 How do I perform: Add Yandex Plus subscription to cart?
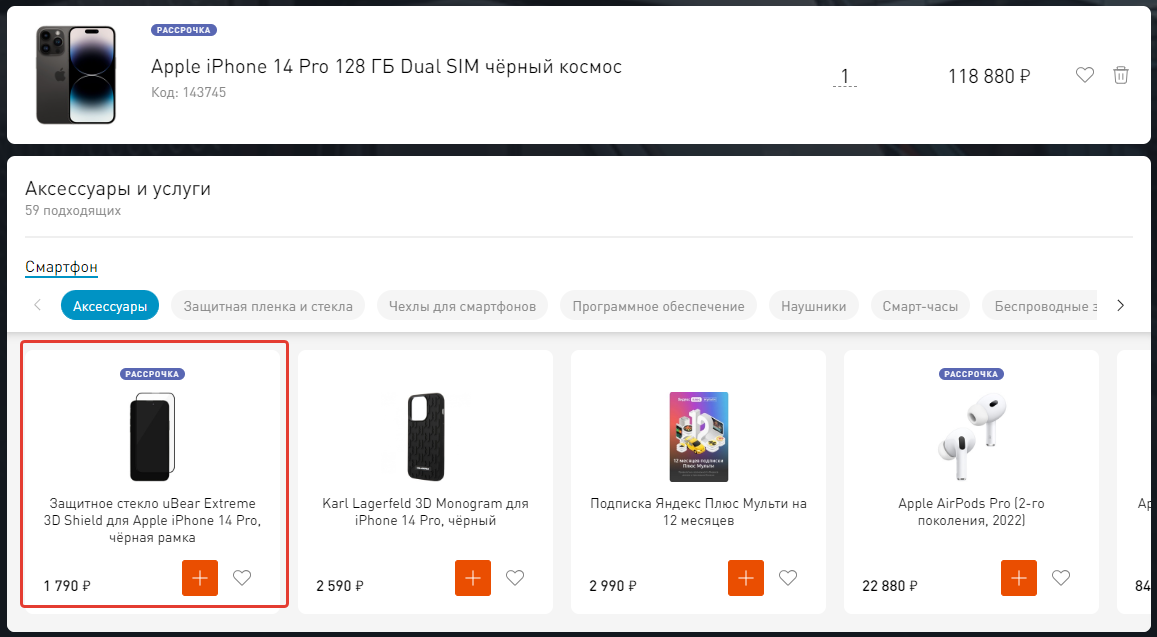coord(746,578)
